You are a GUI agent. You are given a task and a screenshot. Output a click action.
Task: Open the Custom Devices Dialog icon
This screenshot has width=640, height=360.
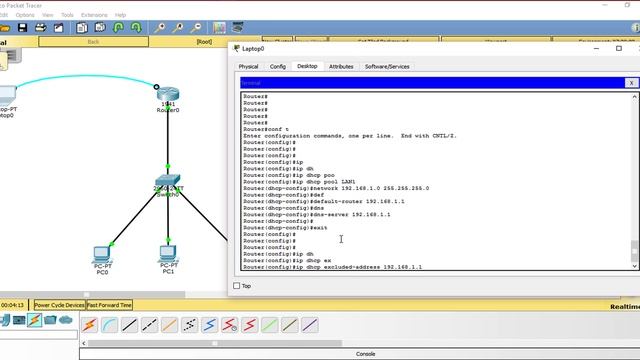(x=238, y=27)
